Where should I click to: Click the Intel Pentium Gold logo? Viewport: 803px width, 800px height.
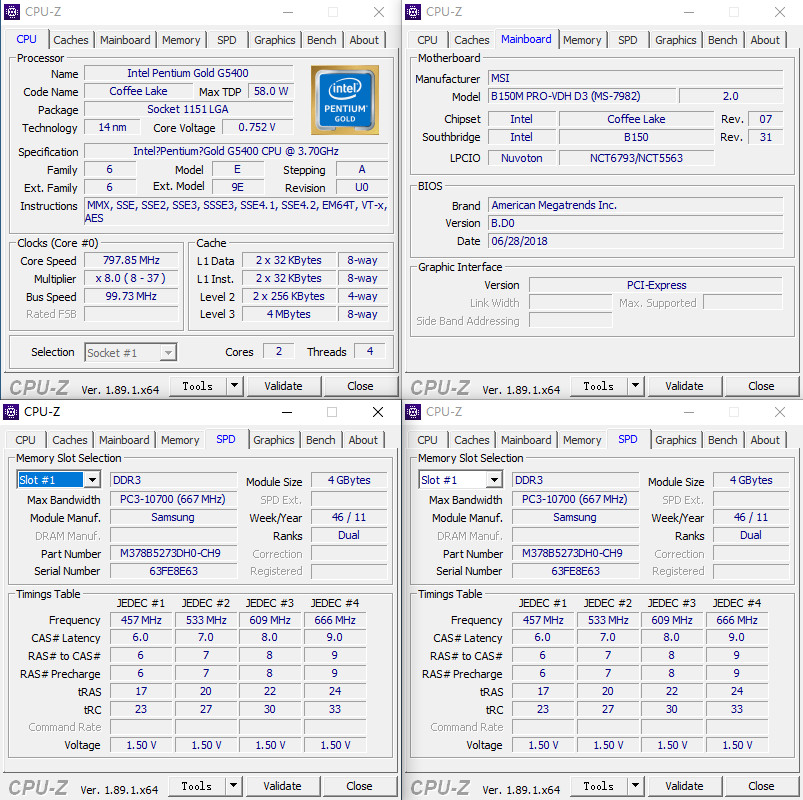(345, 100)
